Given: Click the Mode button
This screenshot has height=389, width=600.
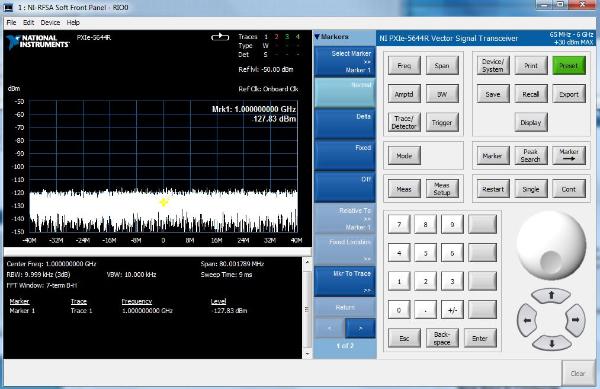Looking at the screenshot, I should [x=404, y=156].
